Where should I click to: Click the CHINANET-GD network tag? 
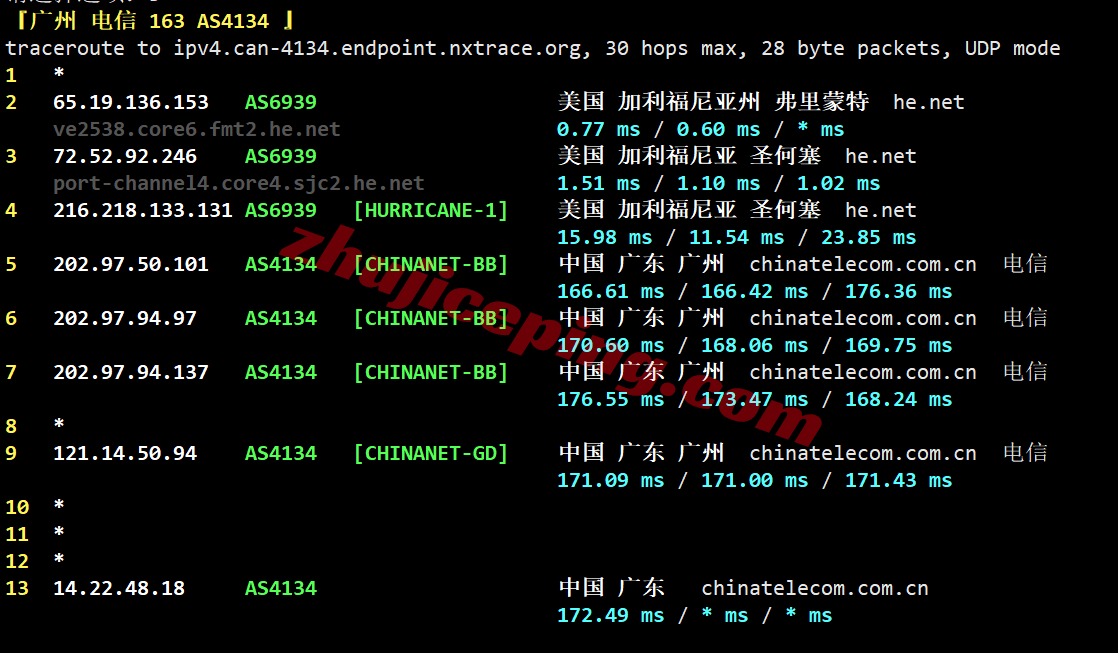click(431, 453)
